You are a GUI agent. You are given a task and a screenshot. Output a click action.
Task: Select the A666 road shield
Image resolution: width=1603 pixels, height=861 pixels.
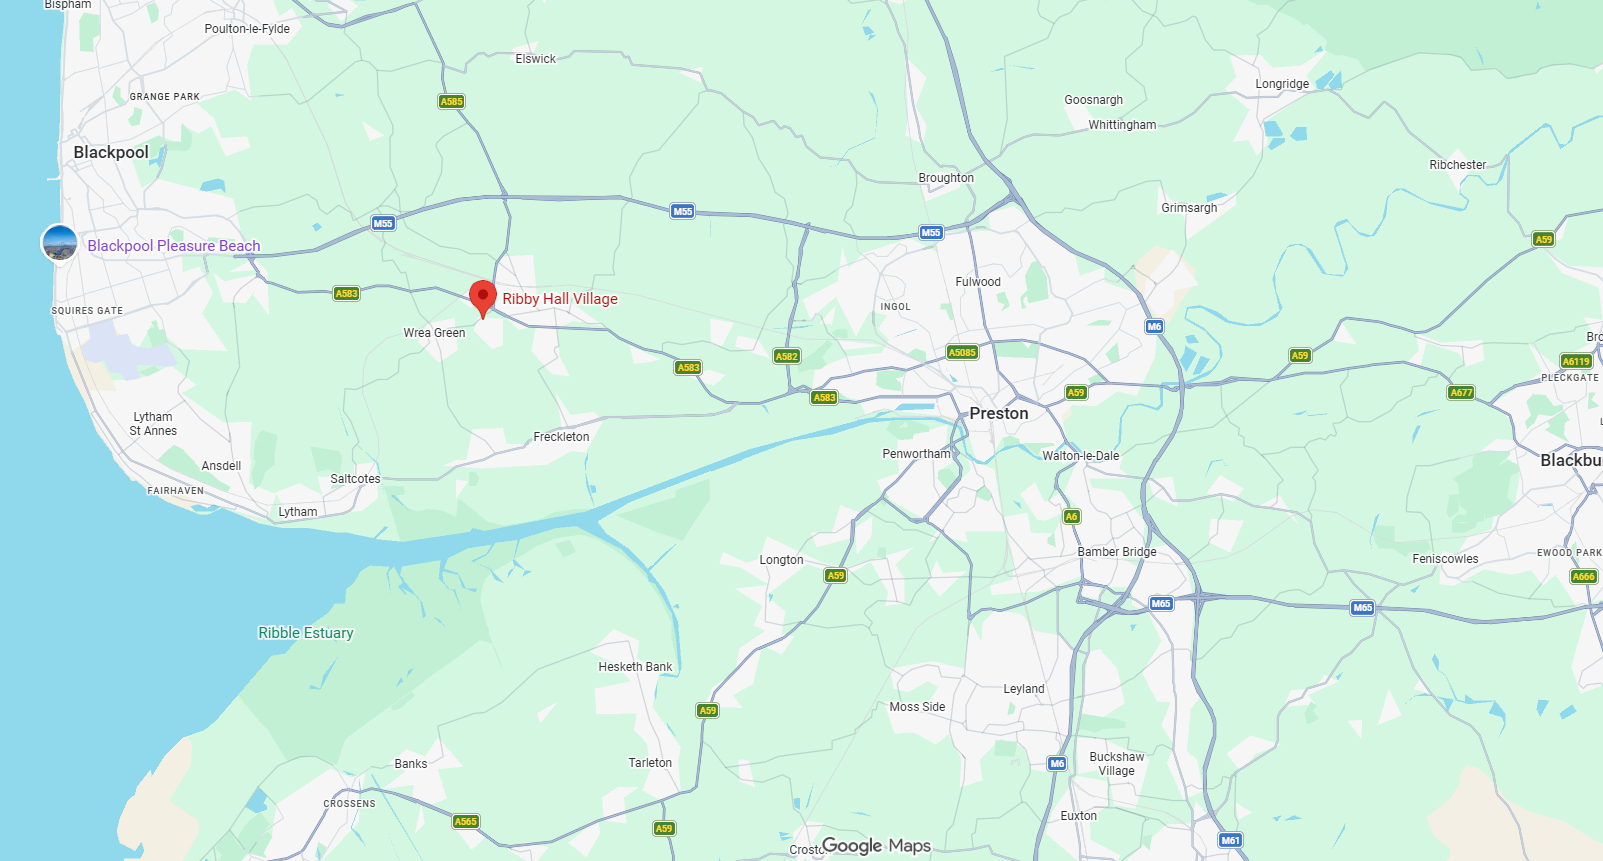pos(1584,576)
